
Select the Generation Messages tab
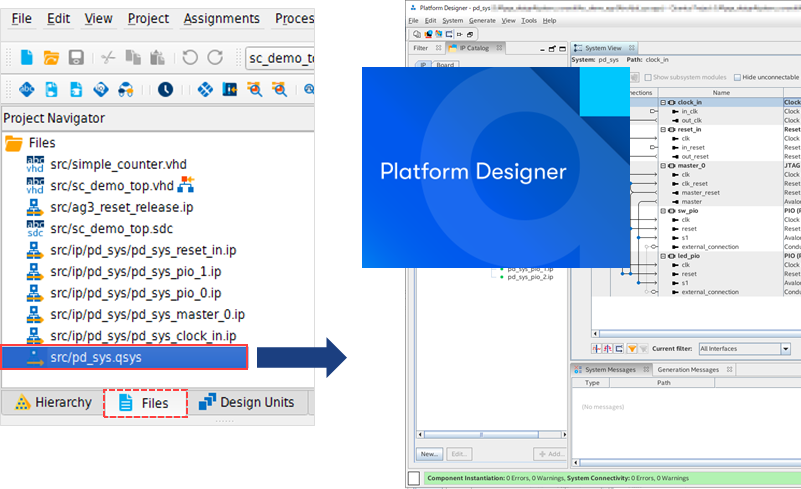point(688,369)
